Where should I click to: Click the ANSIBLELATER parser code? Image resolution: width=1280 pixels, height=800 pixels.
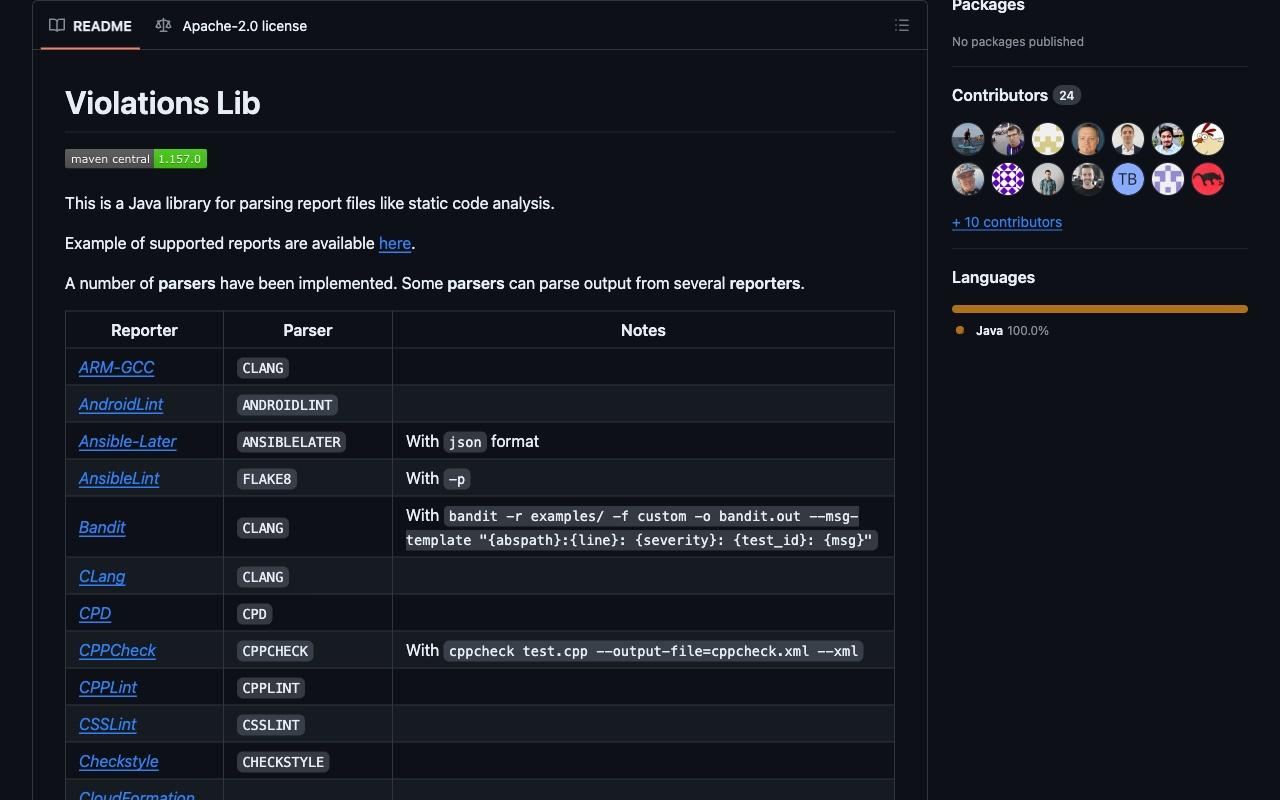(291, 442)
